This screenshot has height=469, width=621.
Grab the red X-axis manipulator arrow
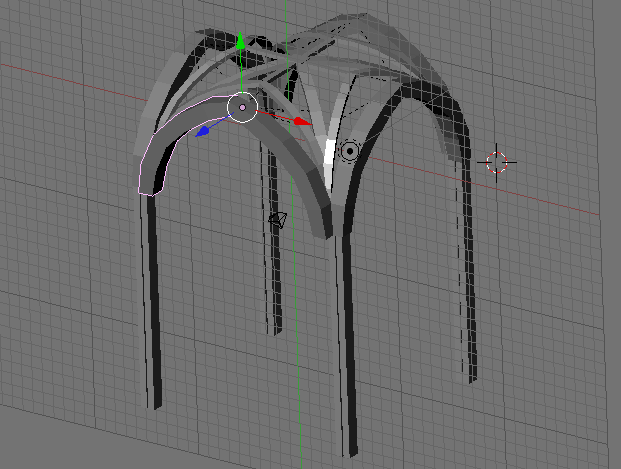click(x=303, y=121)
